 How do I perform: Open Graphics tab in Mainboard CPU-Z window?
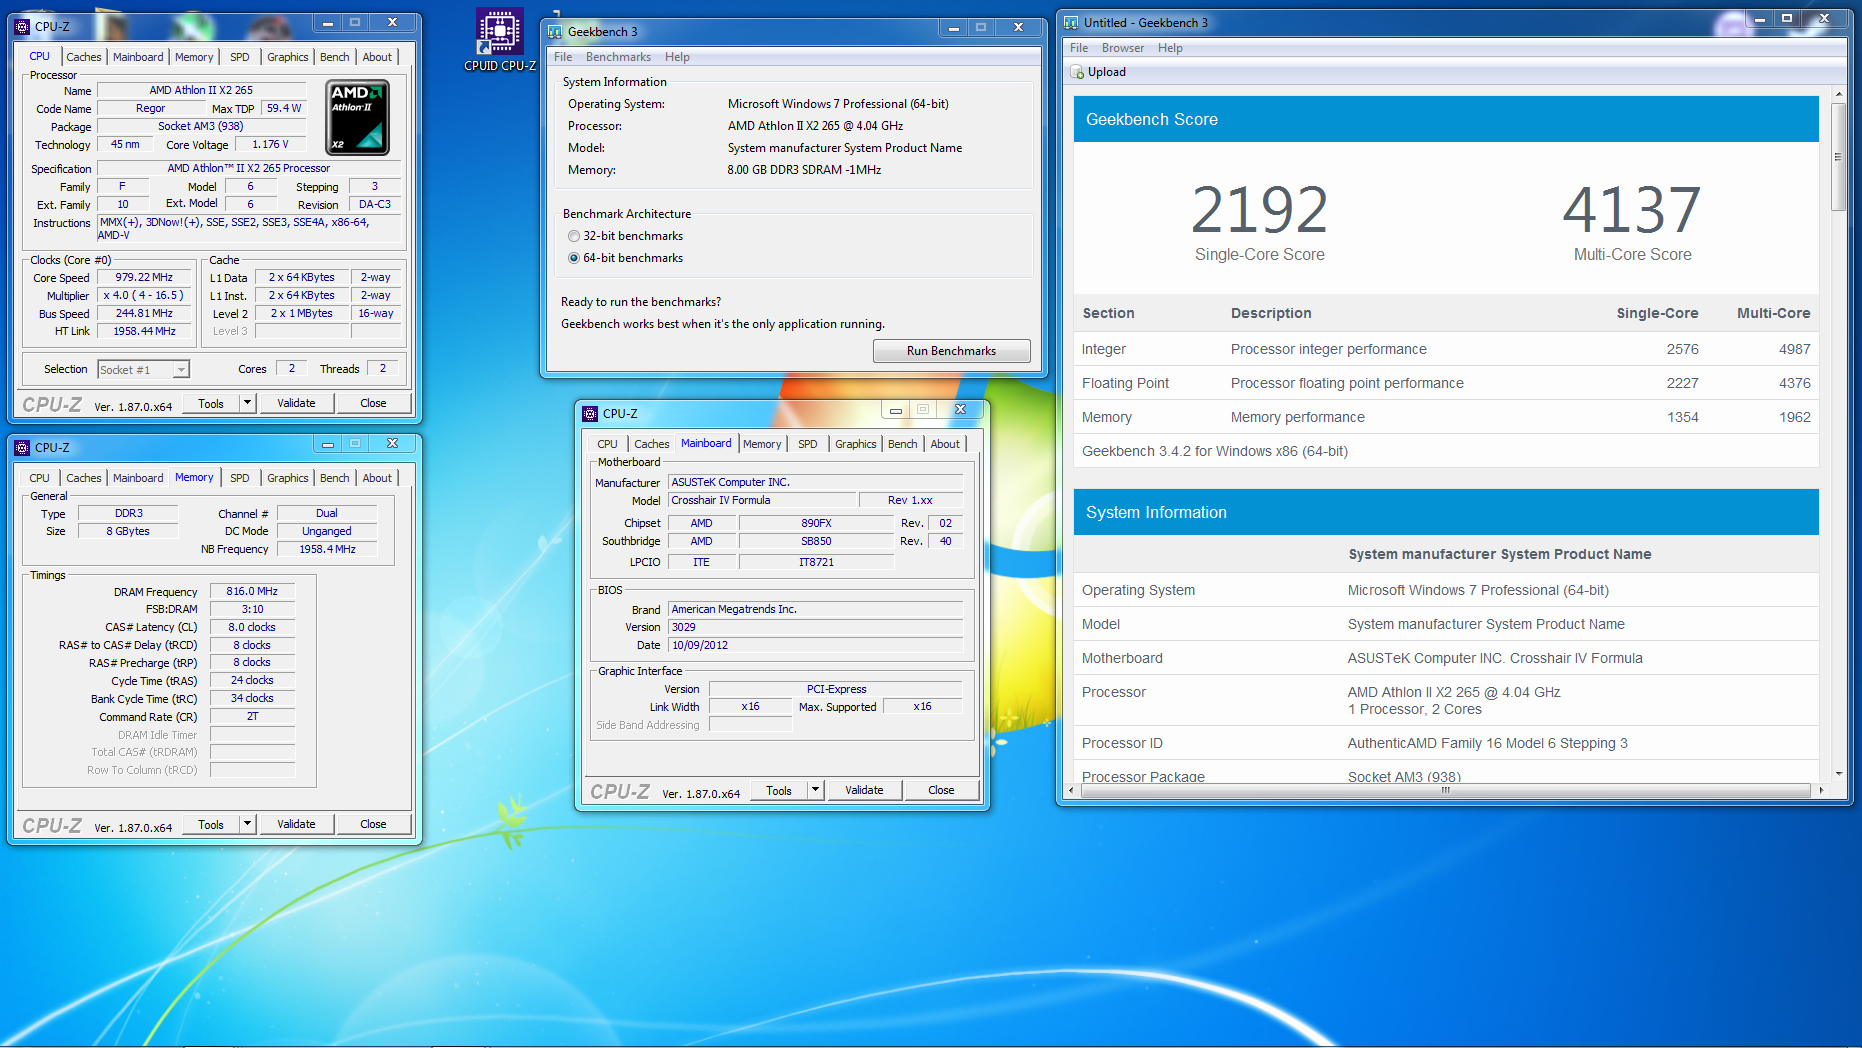[x=856, y=444]
